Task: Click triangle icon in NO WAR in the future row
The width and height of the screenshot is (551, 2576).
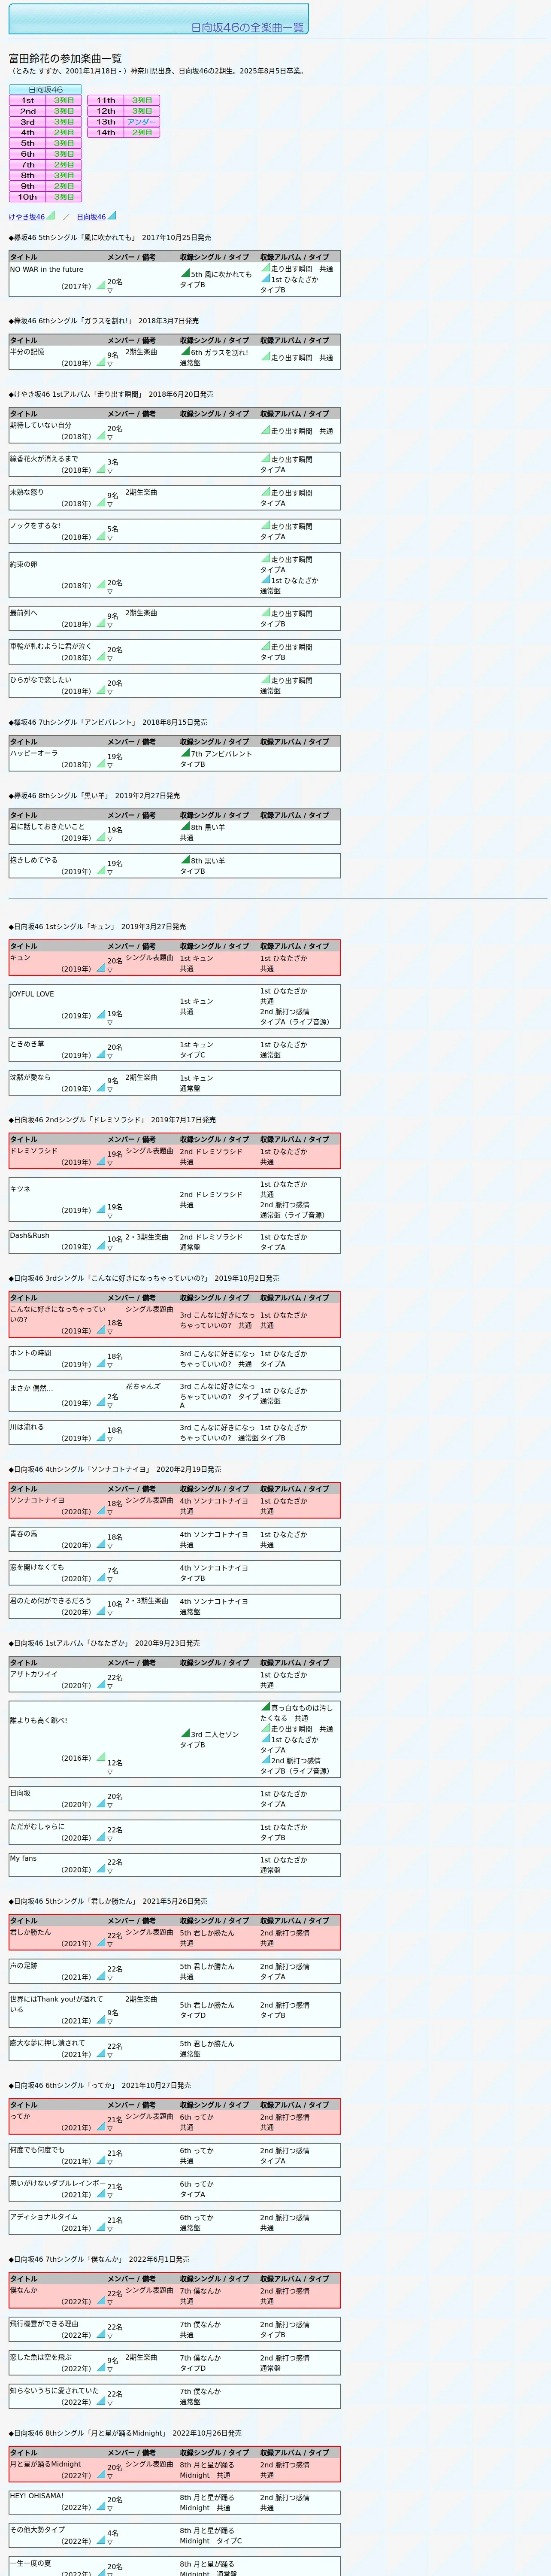Action: click(101, 285)
